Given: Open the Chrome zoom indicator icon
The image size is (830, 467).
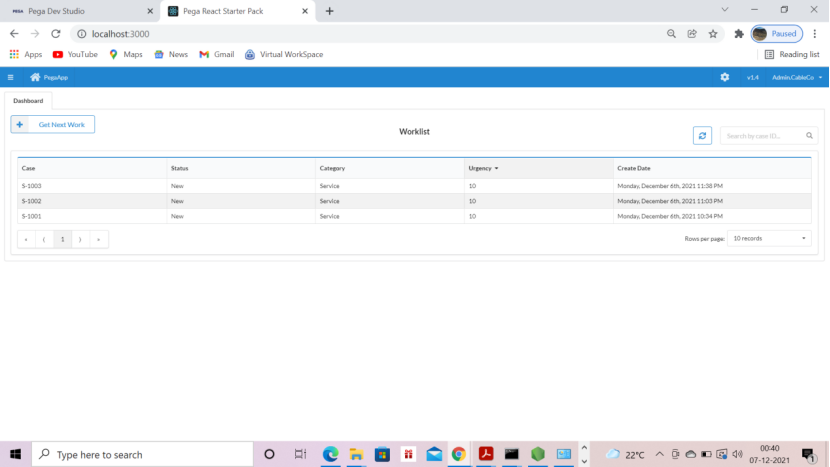Looking at the screenshot, I should 671,34.
